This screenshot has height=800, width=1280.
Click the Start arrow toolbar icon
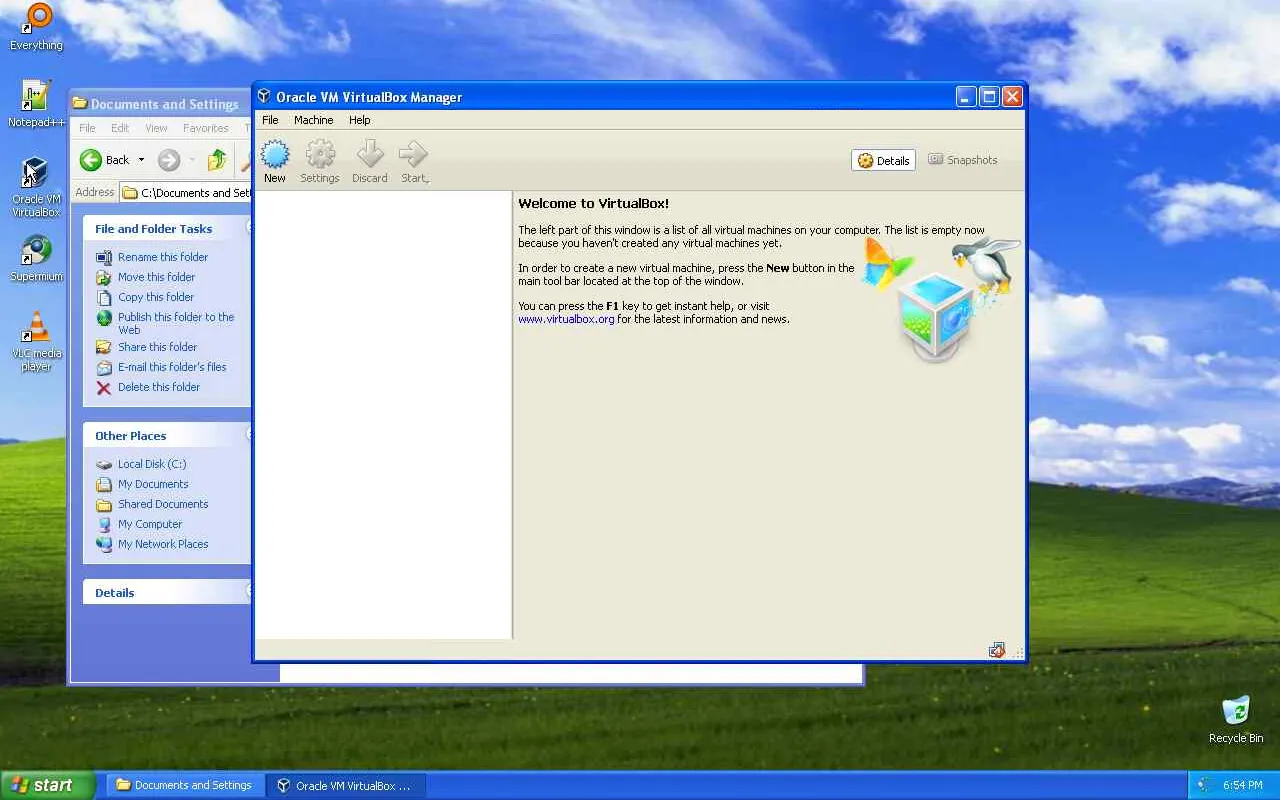pos(414,161)
